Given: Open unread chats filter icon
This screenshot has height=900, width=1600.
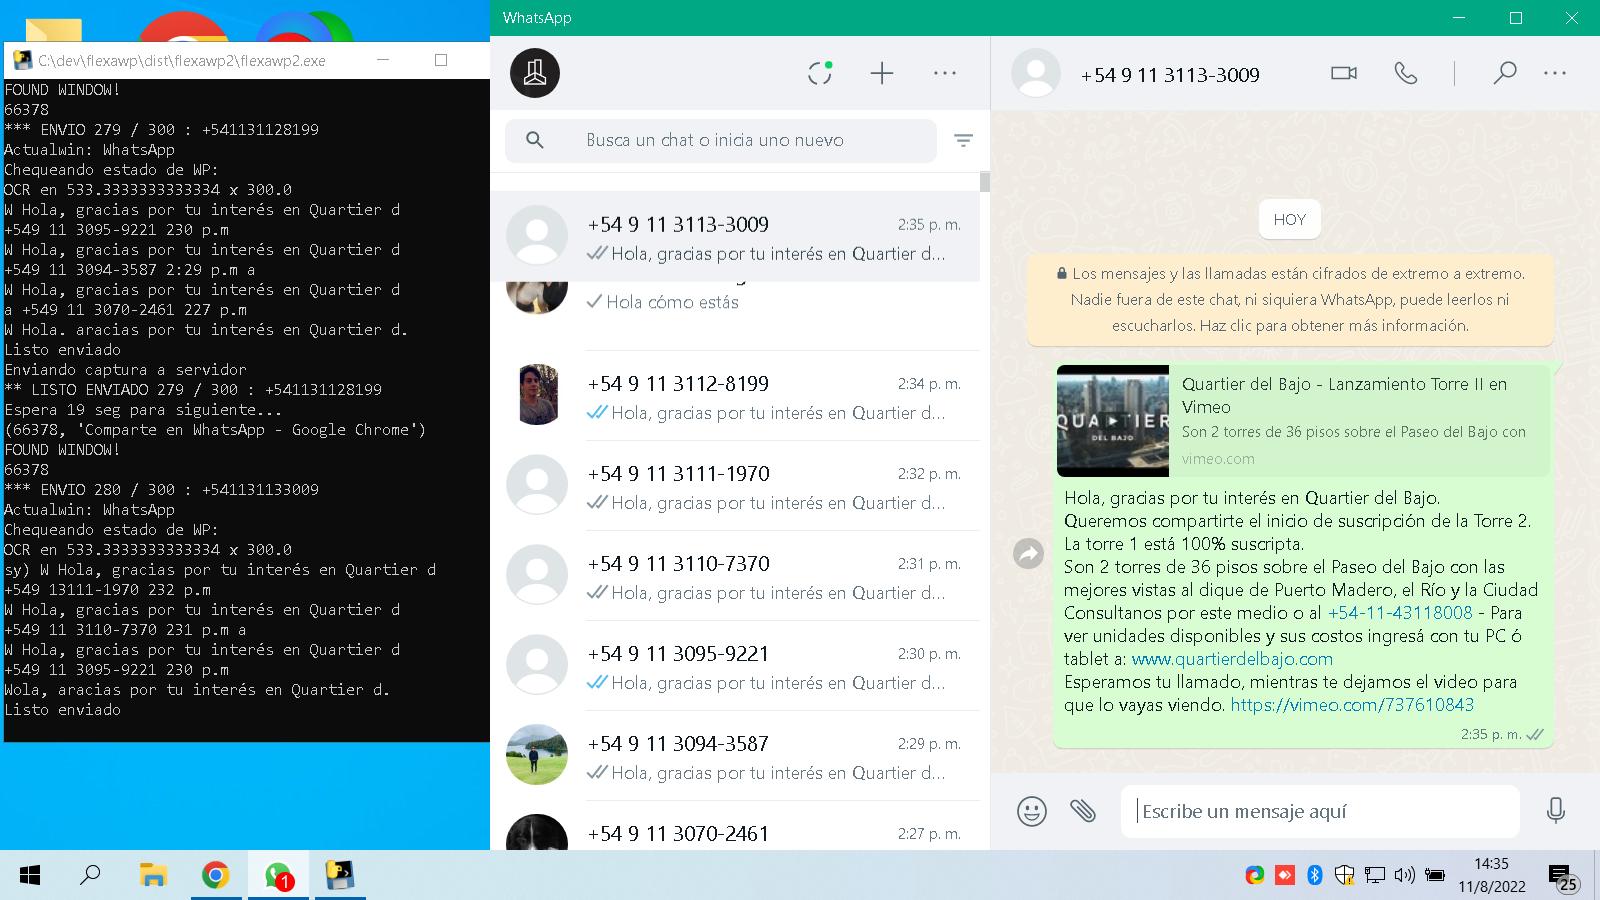Looking at the screenshot, I should pos(963,140).
